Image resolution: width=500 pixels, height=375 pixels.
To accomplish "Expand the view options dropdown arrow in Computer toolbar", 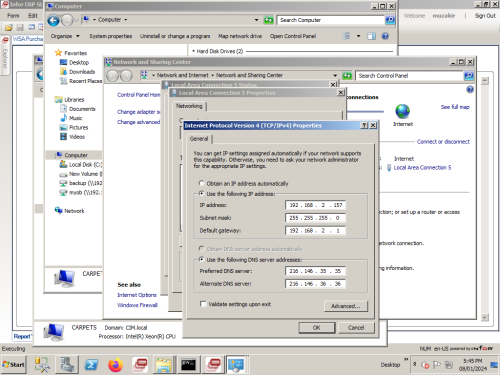I will [x=358, y=36].
